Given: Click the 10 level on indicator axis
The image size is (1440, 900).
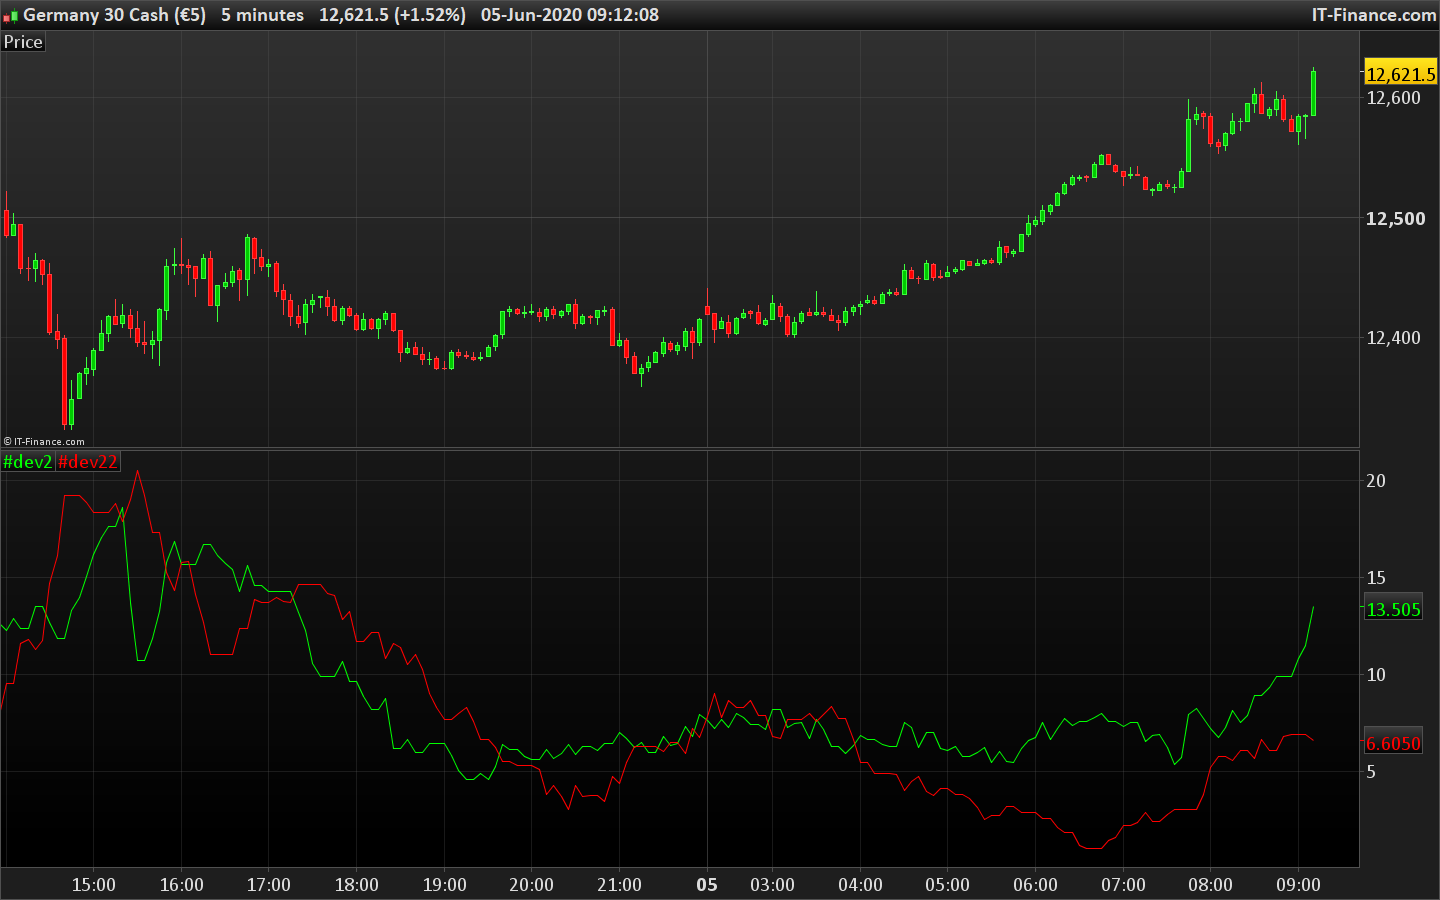Looking at the screenshot, I should tap(1376, 675).
